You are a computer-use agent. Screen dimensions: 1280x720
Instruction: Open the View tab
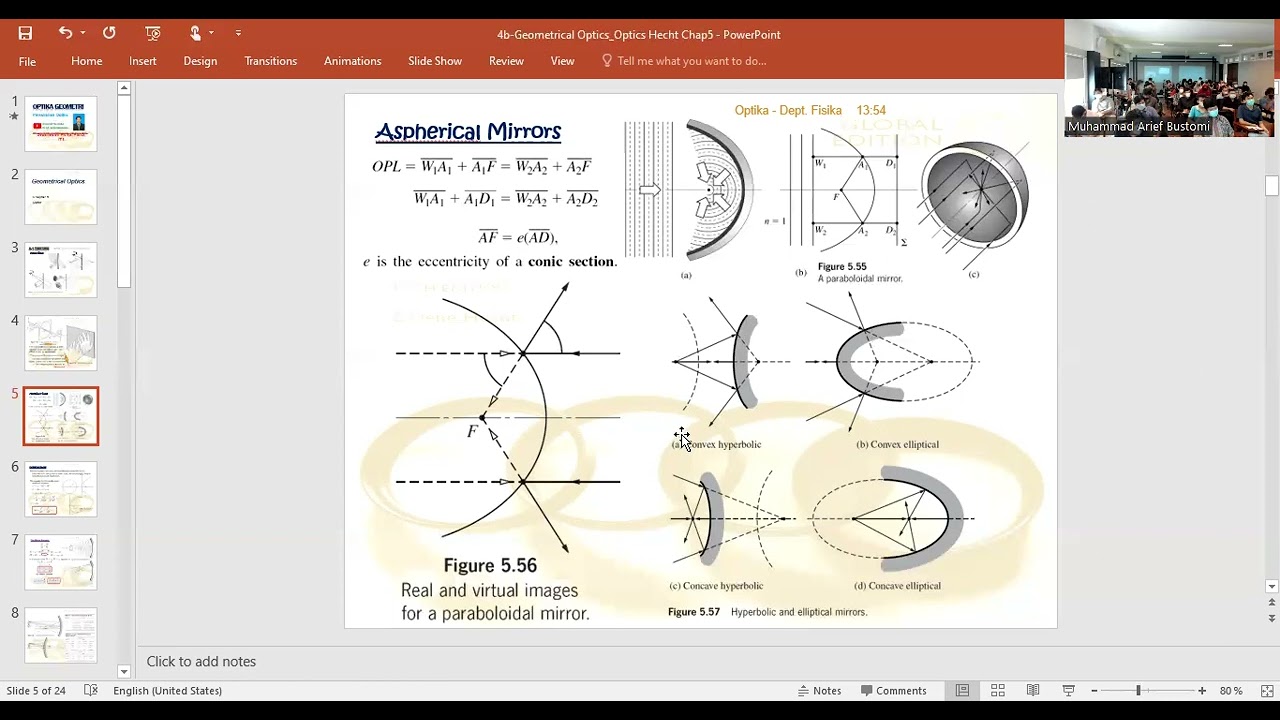coord(563,61)
